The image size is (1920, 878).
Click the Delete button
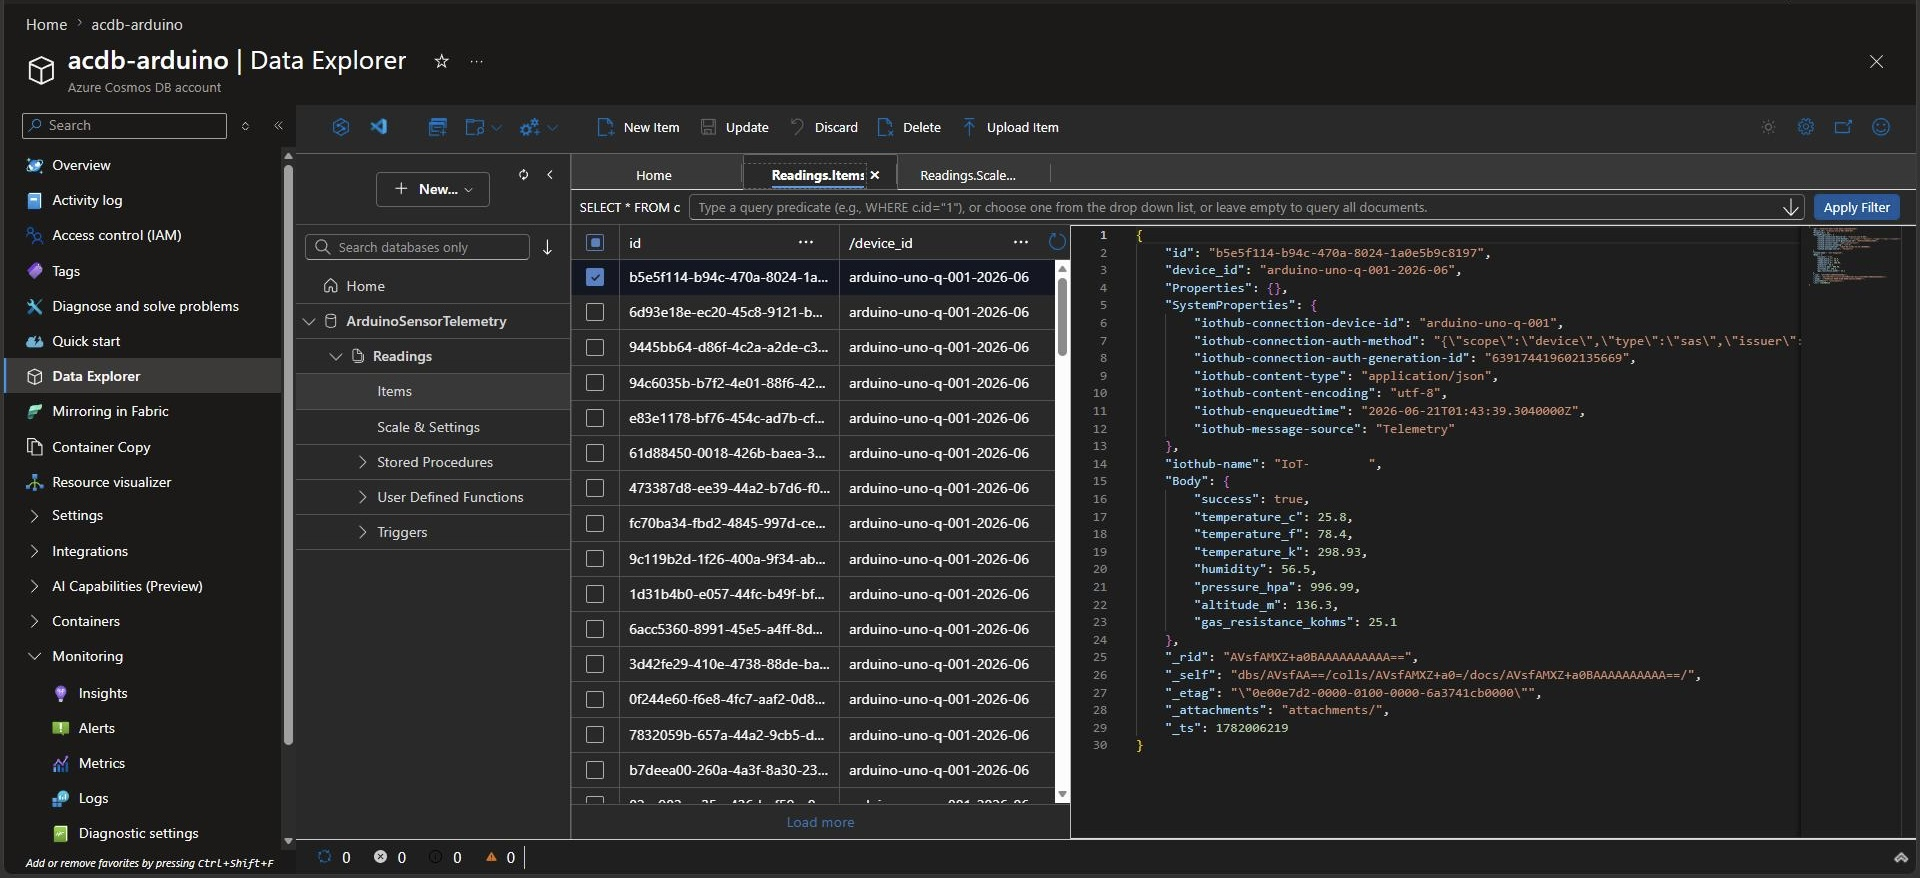click(x=909, y=127)
